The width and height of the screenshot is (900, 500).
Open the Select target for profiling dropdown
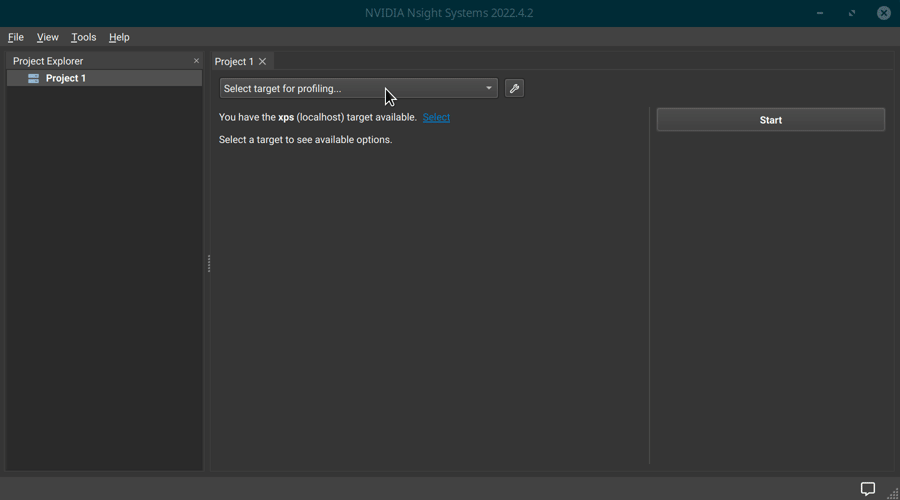[359, 88]
